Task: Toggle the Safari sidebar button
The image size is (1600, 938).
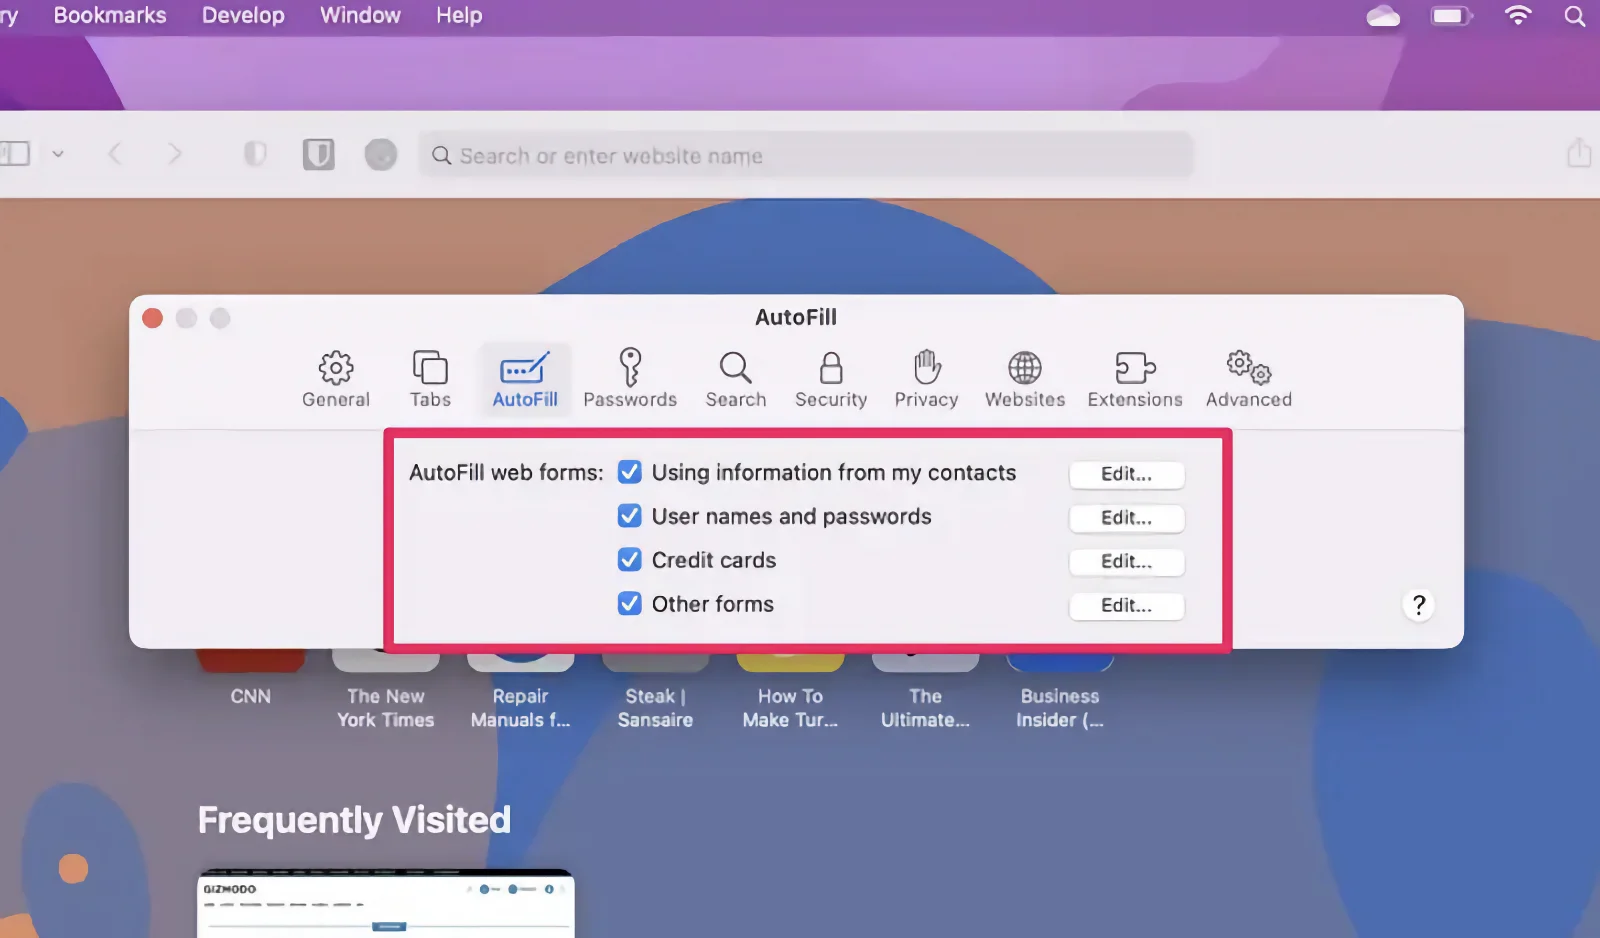Action: tap(15, 154)
